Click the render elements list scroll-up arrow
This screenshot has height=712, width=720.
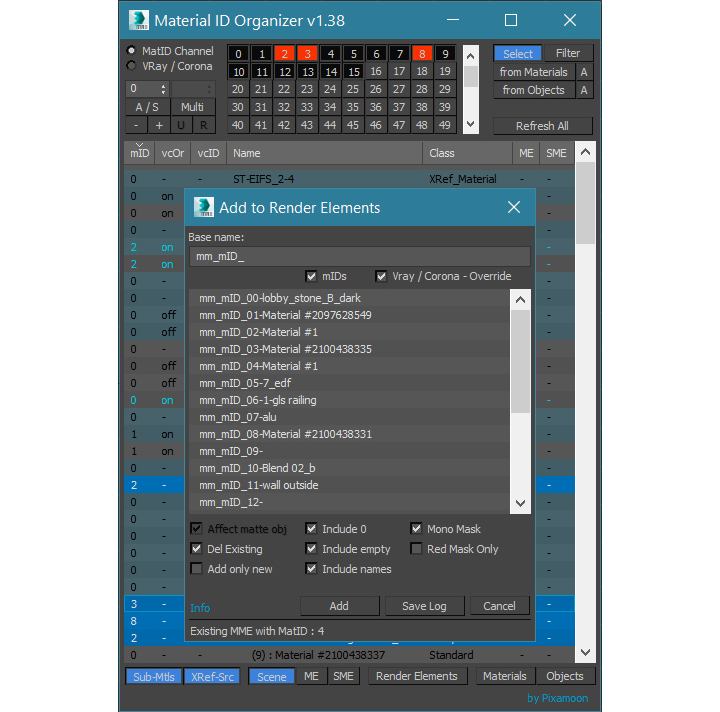coord(520,300)
